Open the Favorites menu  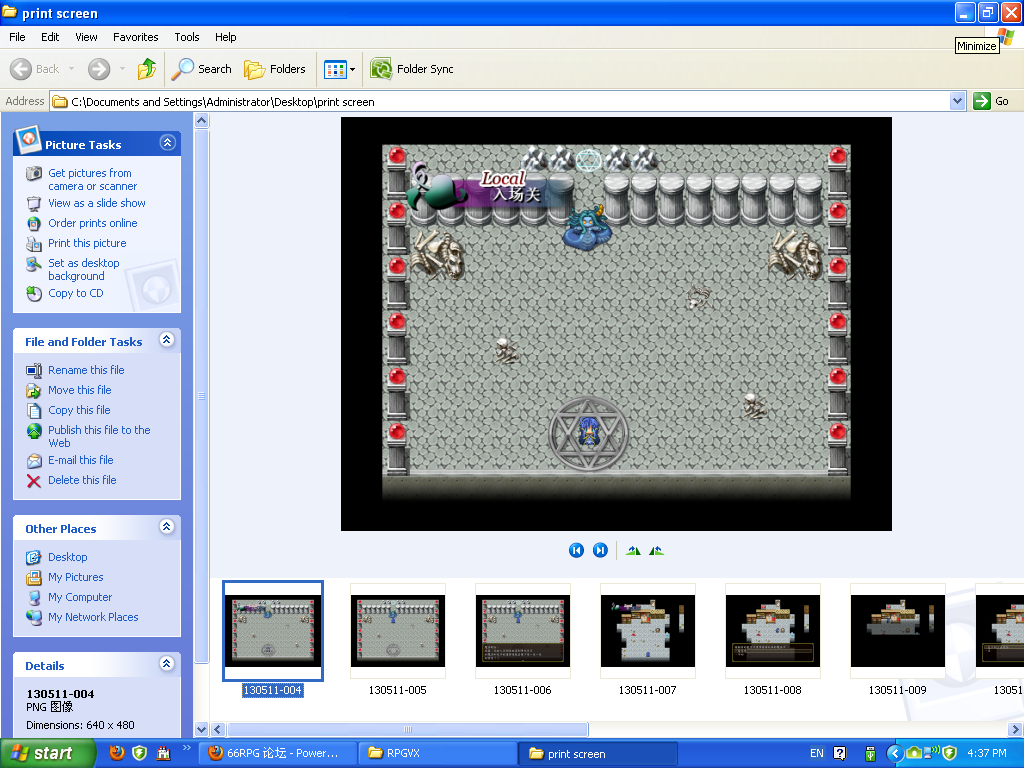(135, 37)
